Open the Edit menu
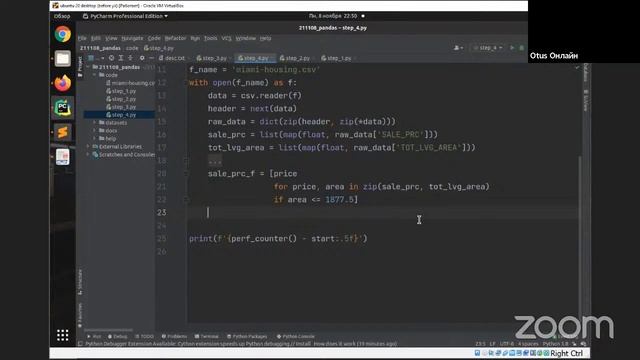This screenshot has width=640, height=360. [96, 38]
